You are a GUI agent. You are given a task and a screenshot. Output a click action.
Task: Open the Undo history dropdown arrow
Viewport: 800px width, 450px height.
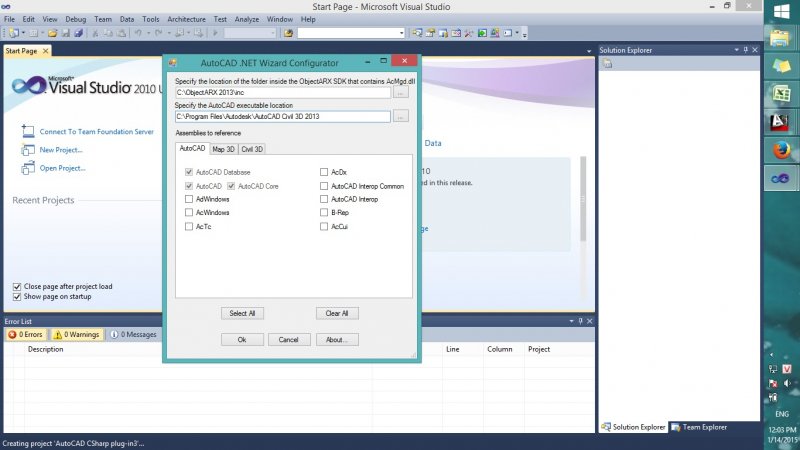click(x=148, y=33)
